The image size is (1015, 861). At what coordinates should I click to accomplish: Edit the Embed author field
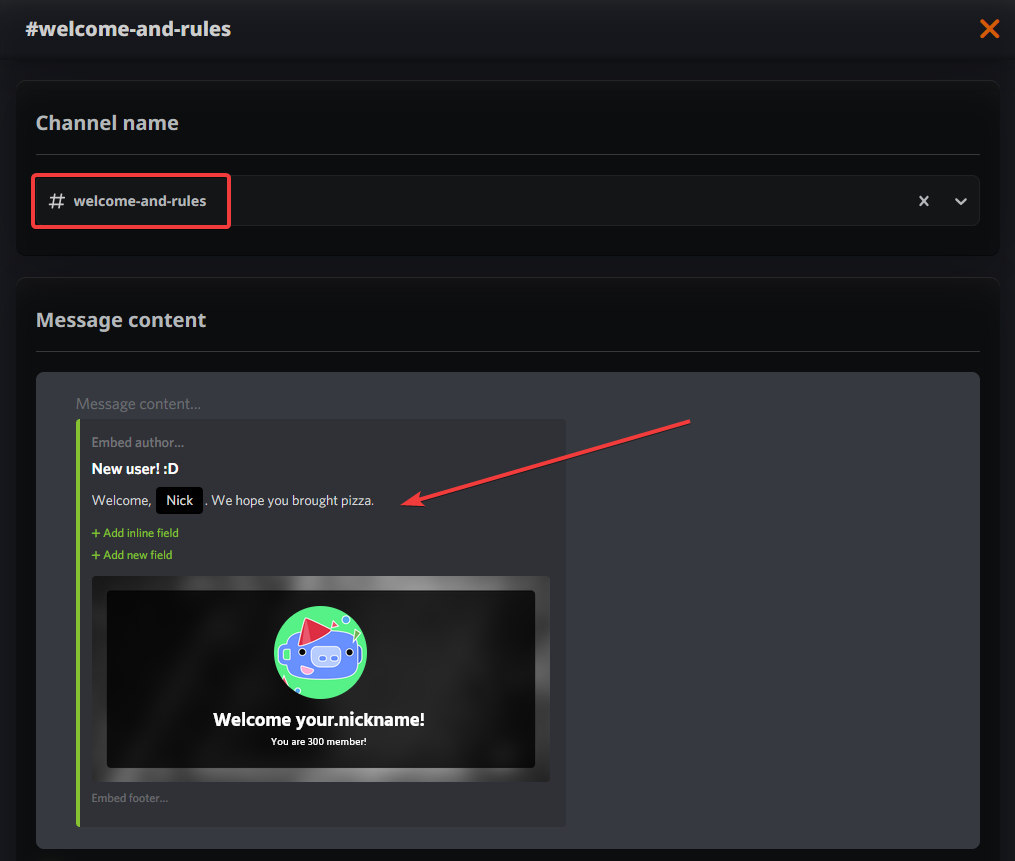(x=137, y=442)
